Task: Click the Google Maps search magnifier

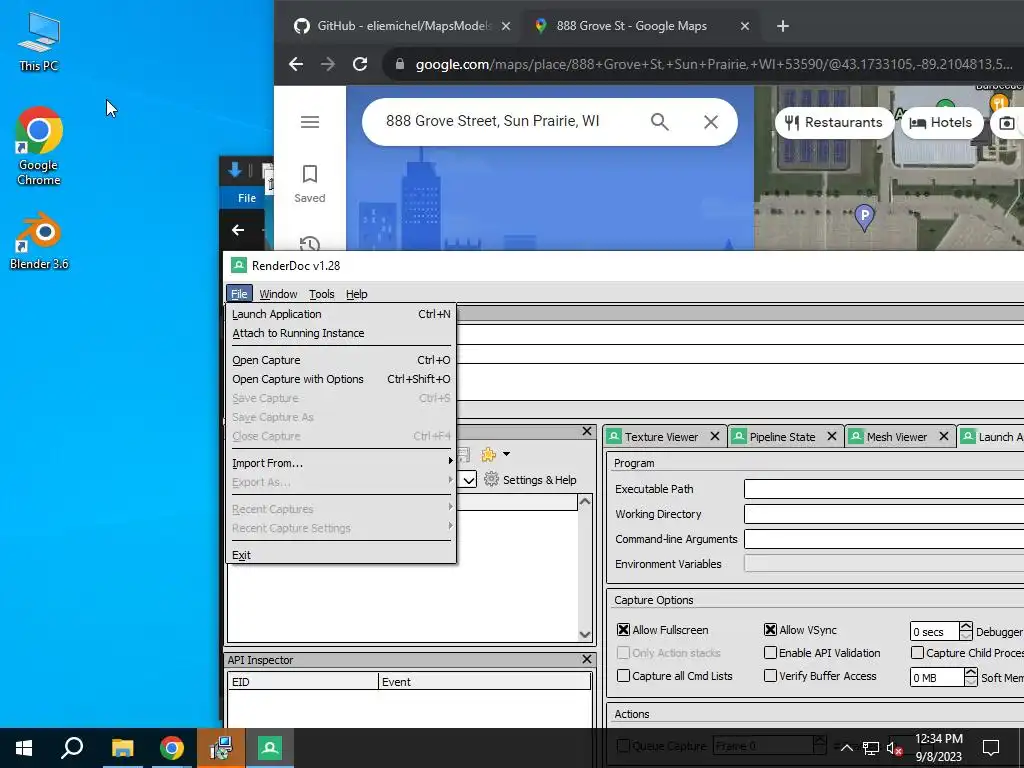Action: (x=660, y=121)
